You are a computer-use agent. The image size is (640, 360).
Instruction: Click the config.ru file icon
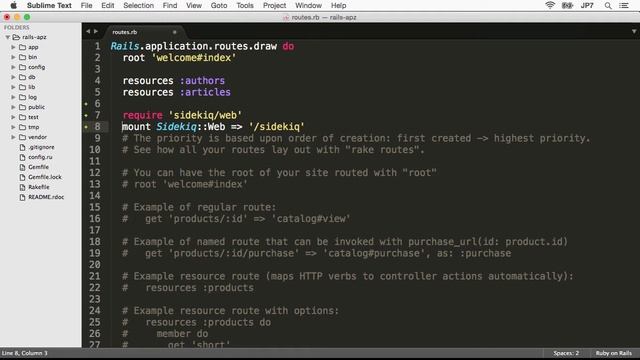click(22, 157)
